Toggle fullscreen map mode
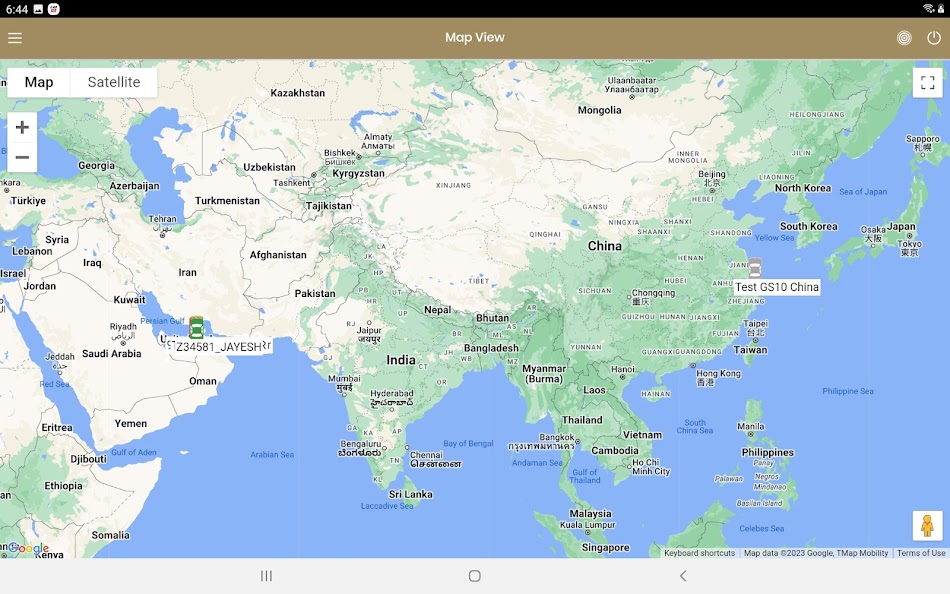 click(x=927, y=82)
